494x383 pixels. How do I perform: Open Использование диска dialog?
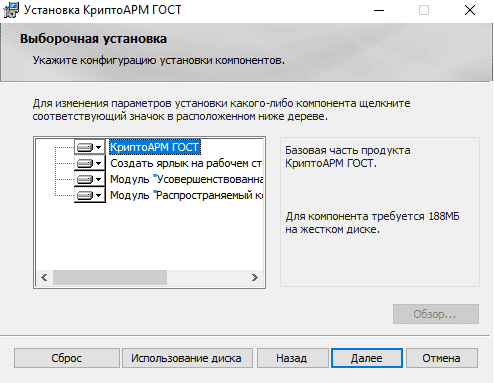[187, 358]
